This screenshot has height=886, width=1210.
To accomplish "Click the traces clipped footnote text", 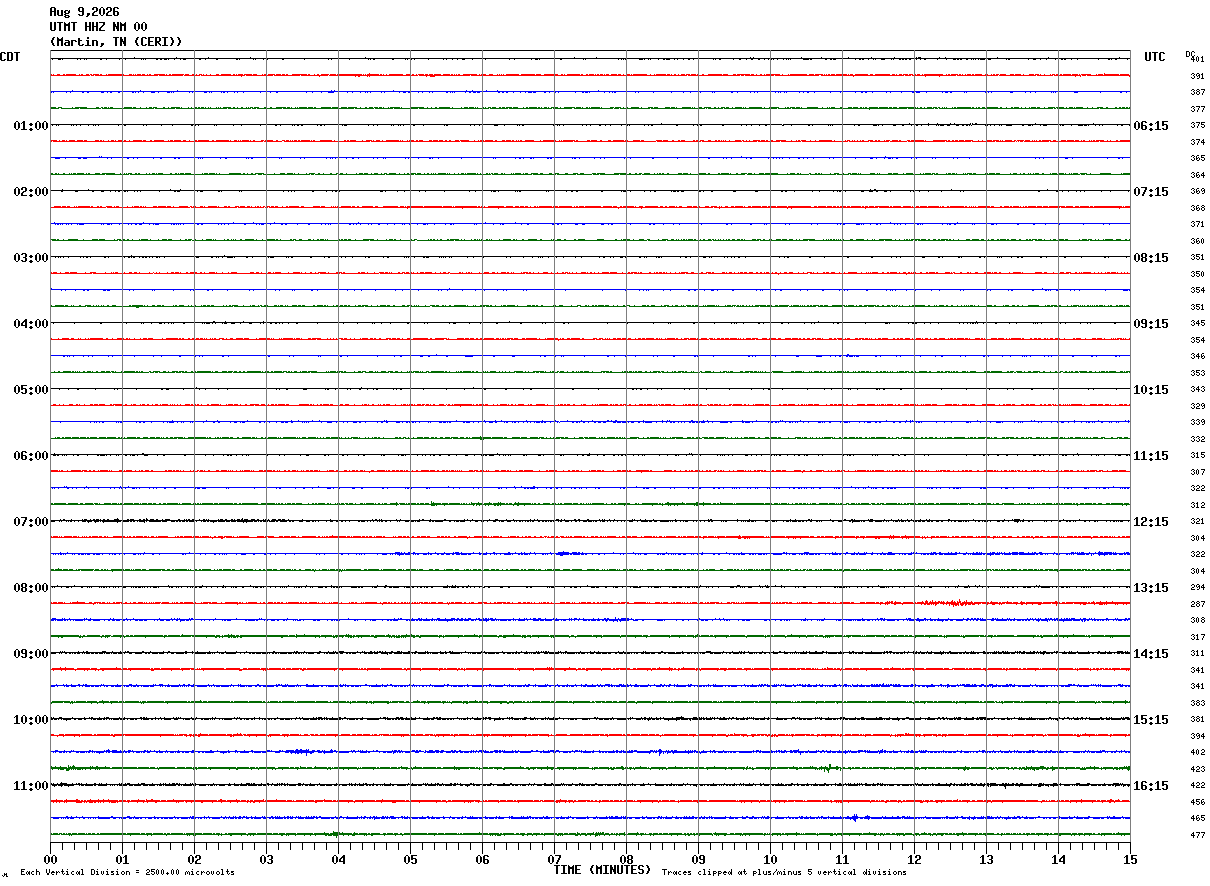I will pyautogui.click(x=784, y=873).
